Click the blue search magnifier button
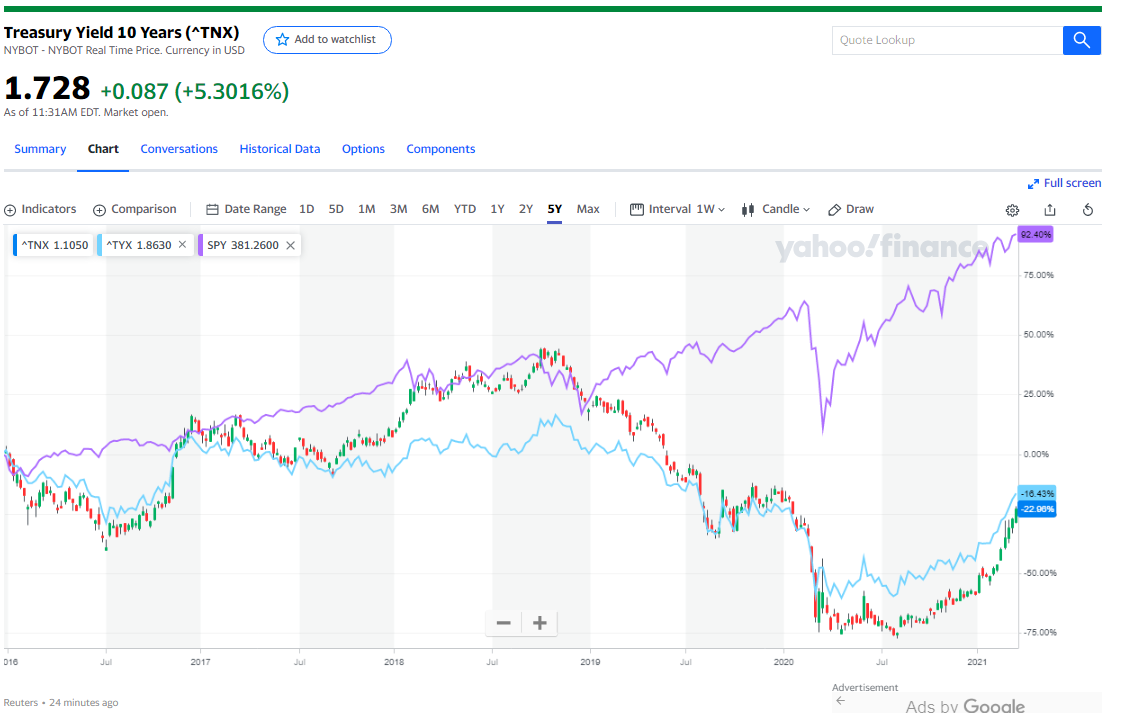1124x713 pixels. pos(1081,40)
